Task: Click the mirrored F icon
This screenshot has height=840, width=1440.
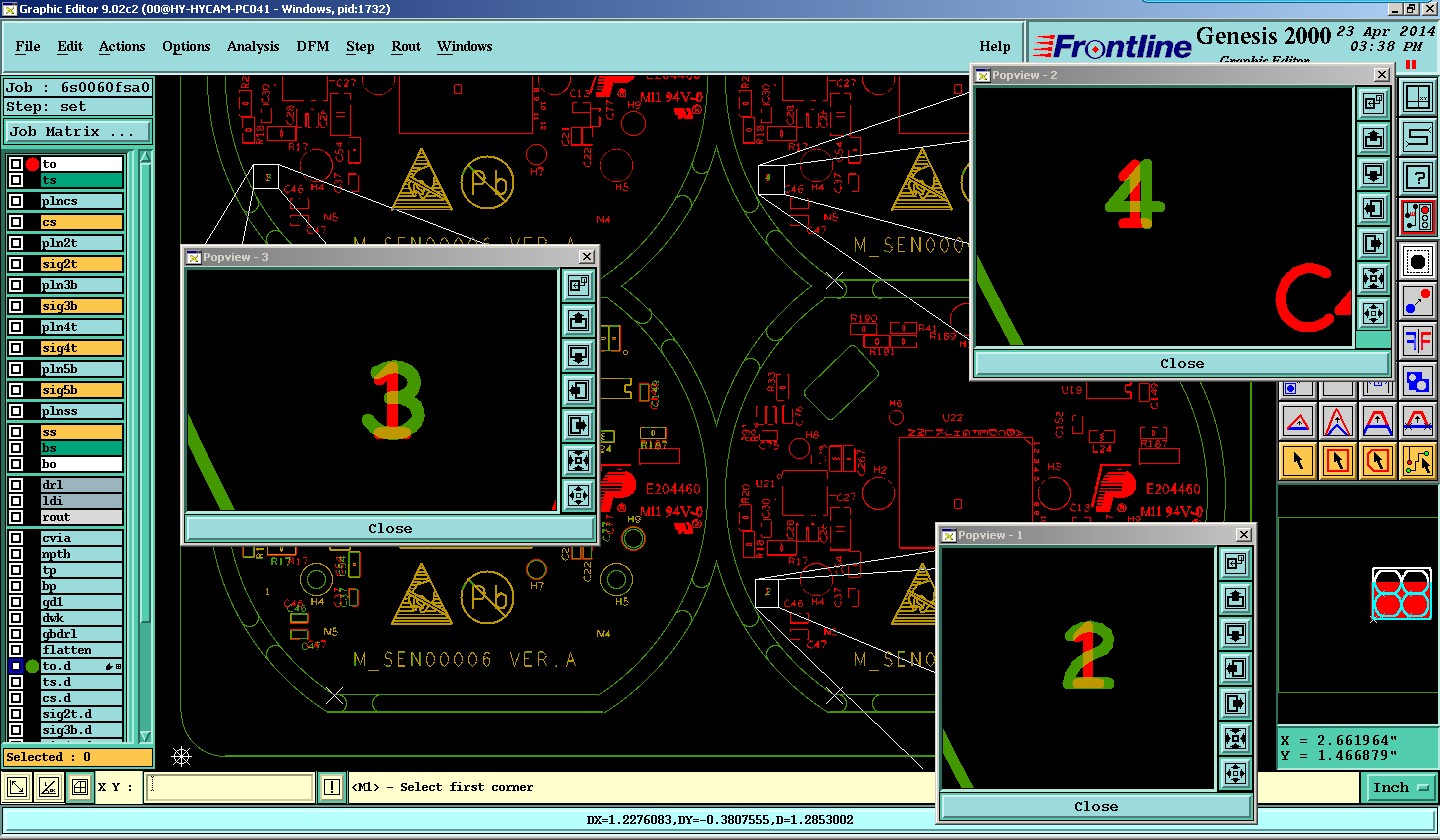Action: (1417, 341)
